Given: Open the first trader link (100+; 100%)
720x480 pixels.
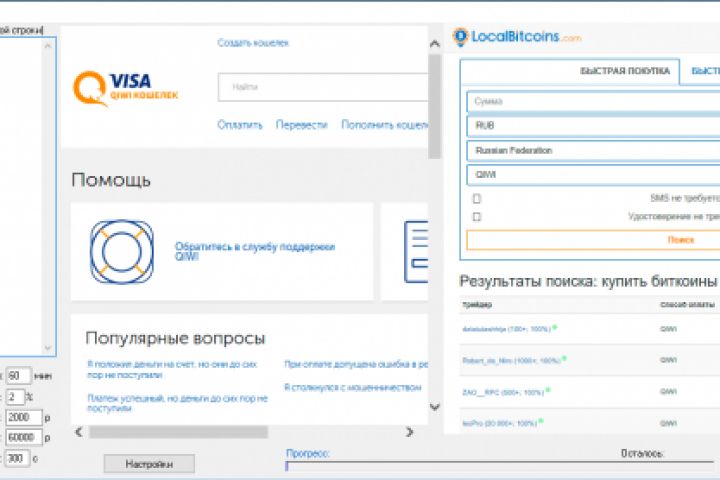Looking at the screenshot, I should pyautogui.click(x=506, y=329).
